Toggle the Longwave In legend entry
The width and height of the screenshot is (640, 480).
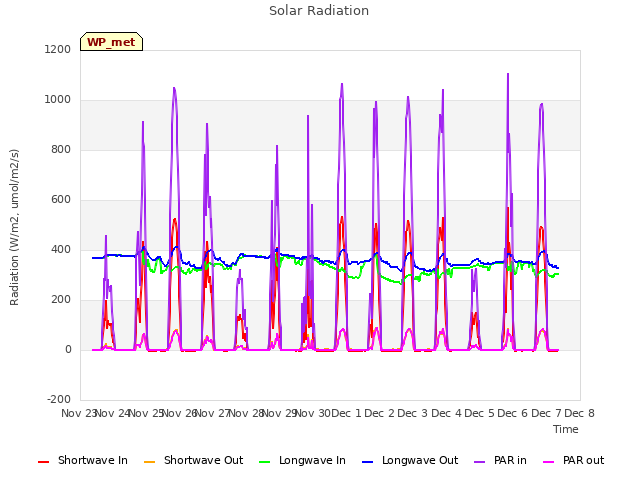coord(302,460)
